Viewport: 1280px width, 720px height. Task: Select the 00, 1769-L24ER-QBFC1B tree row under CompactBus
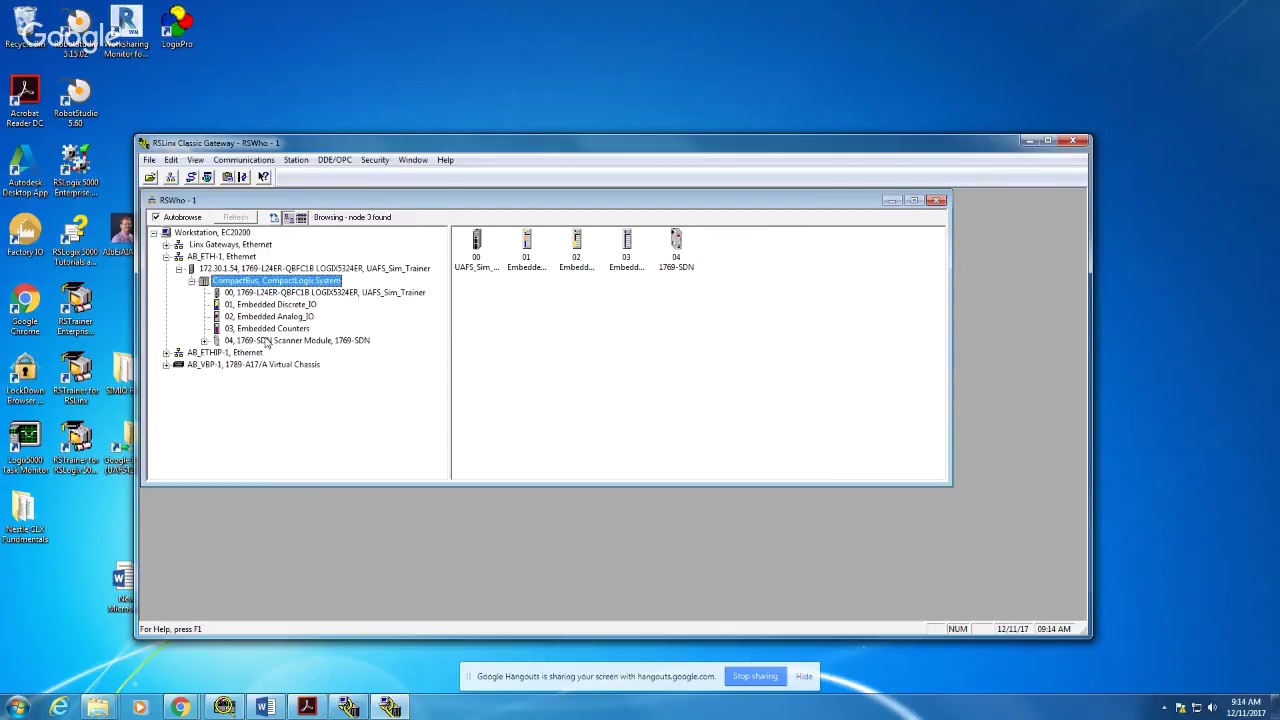click(x=325, y=292)
